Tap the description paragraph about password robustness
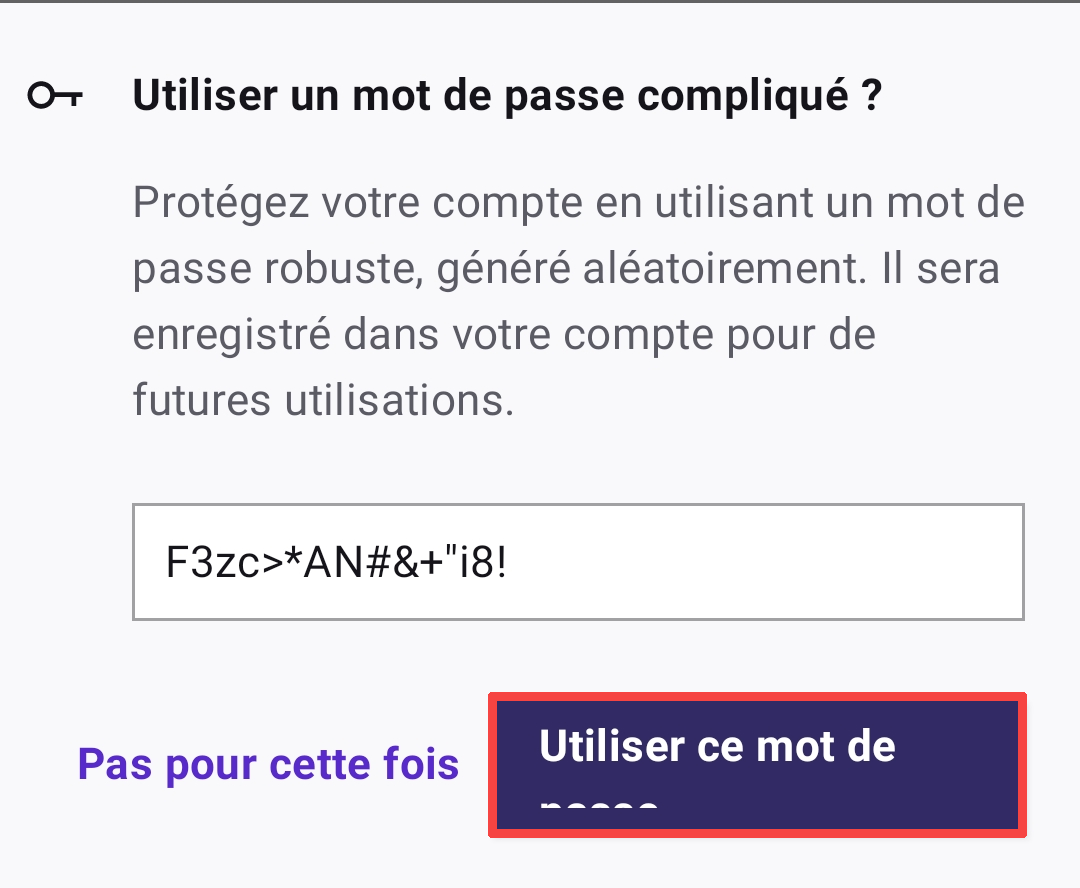The height and width of the screenshot is (888, 1080). click(578, 300)
